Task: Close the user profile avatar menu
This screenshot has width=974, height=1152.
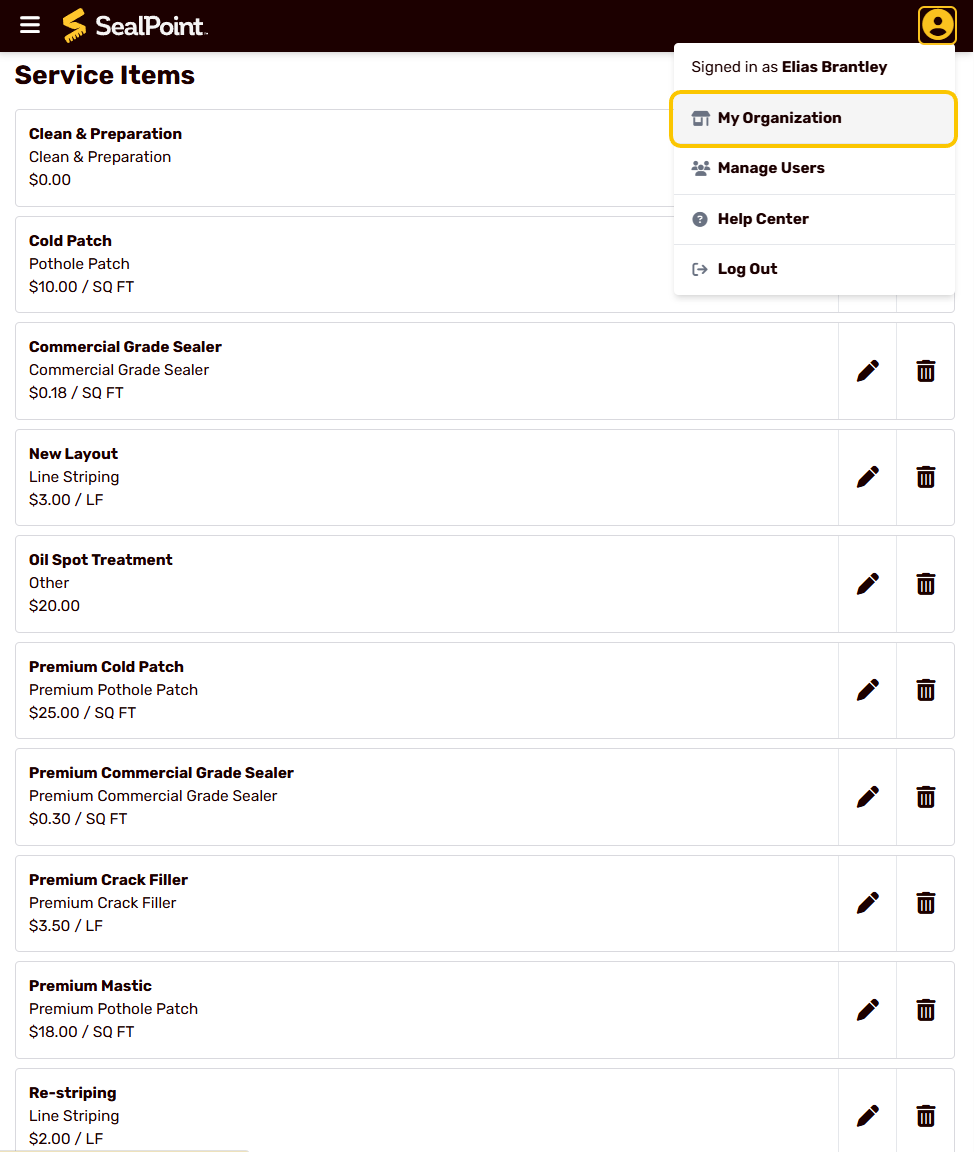Action: click(937, 26)
